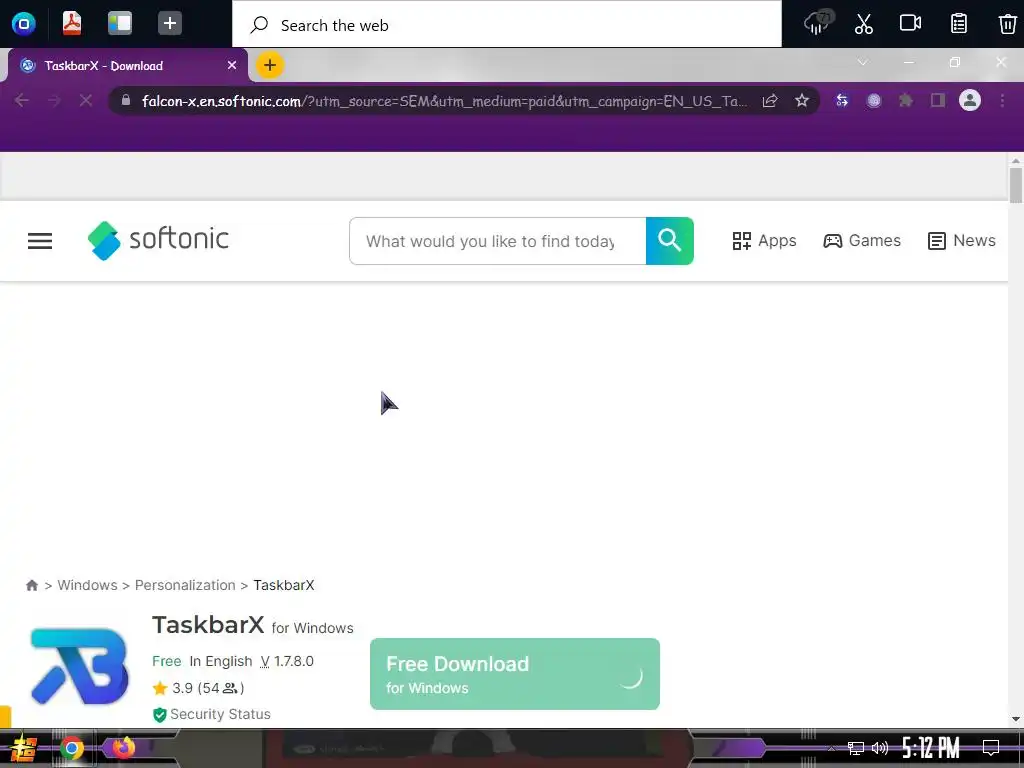Open the clipboard notes icon
Viewport: 1024px width, 768px height.
click(x=959, y=24)
